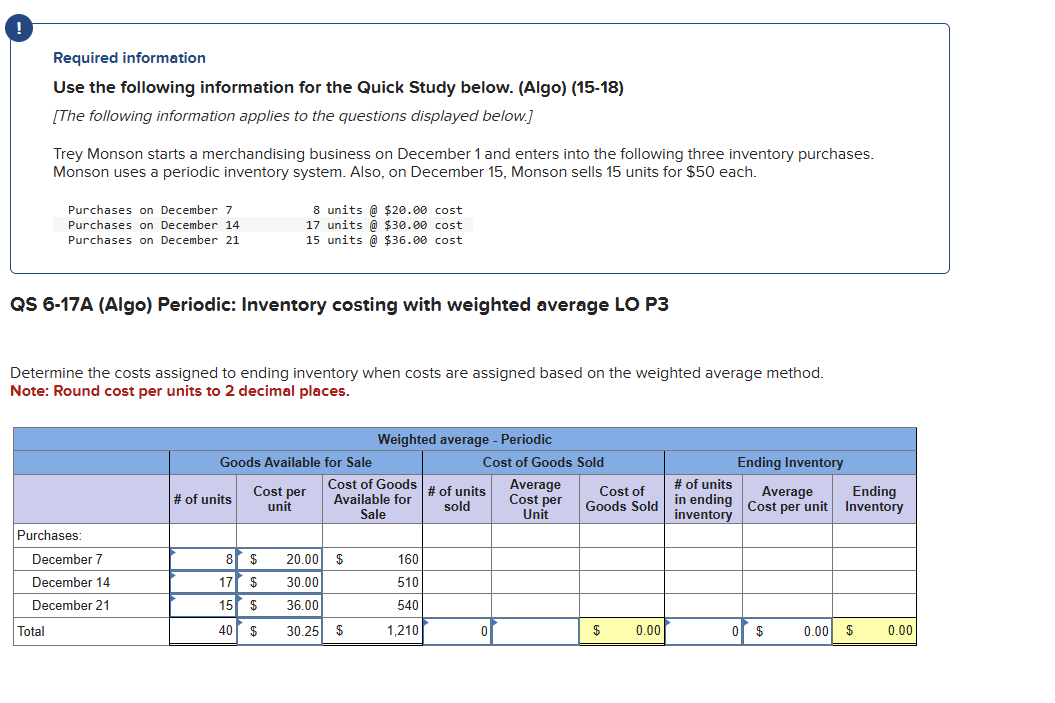Click Purchases on December 21 line
Screen dimensions: 1055x703
pyautogui.click(x=265, y=240)
